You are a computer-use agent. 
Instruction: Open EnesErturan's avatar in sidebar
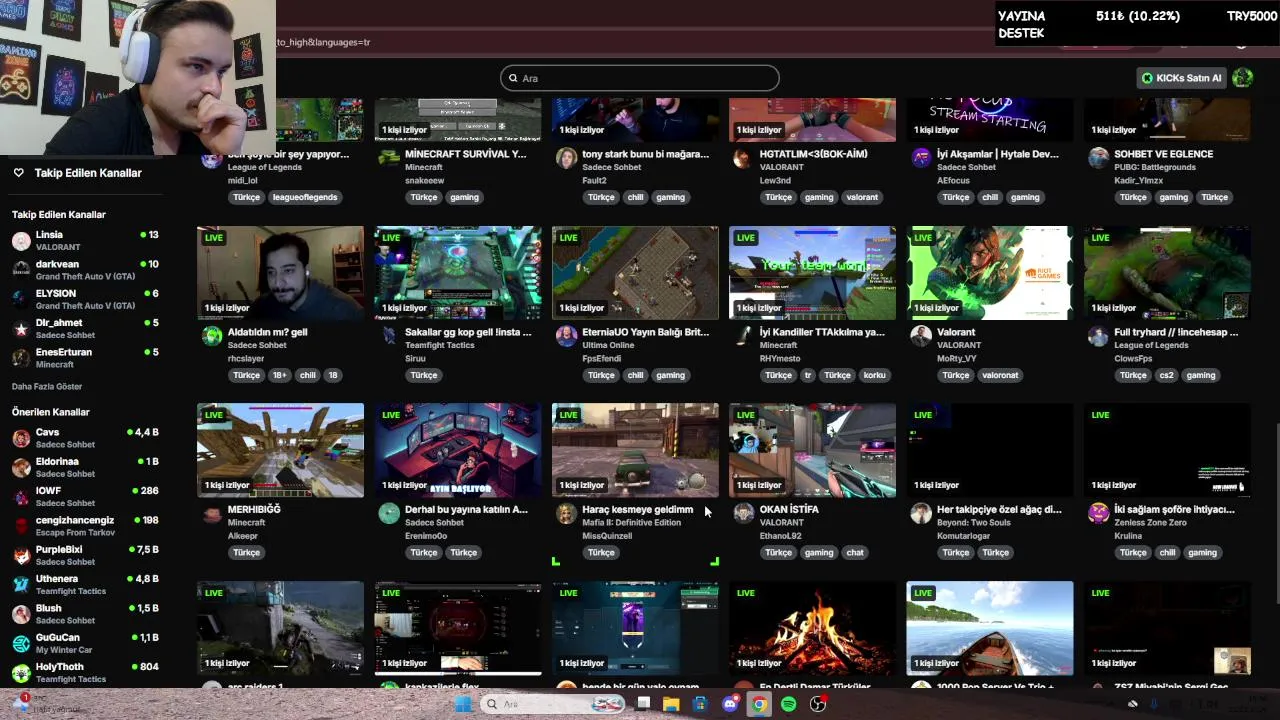pyautogui.click(x=21, y=358)
